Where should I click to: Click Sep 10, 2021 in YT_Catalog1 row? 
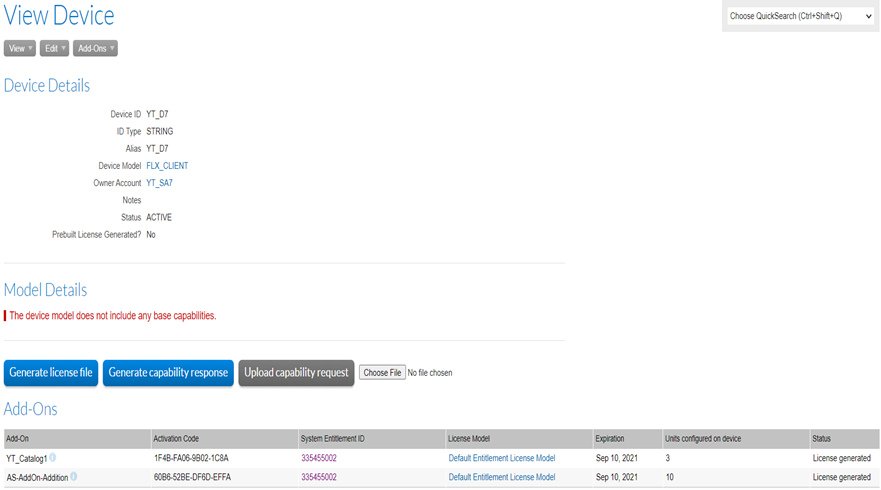[x=616, y=458]
